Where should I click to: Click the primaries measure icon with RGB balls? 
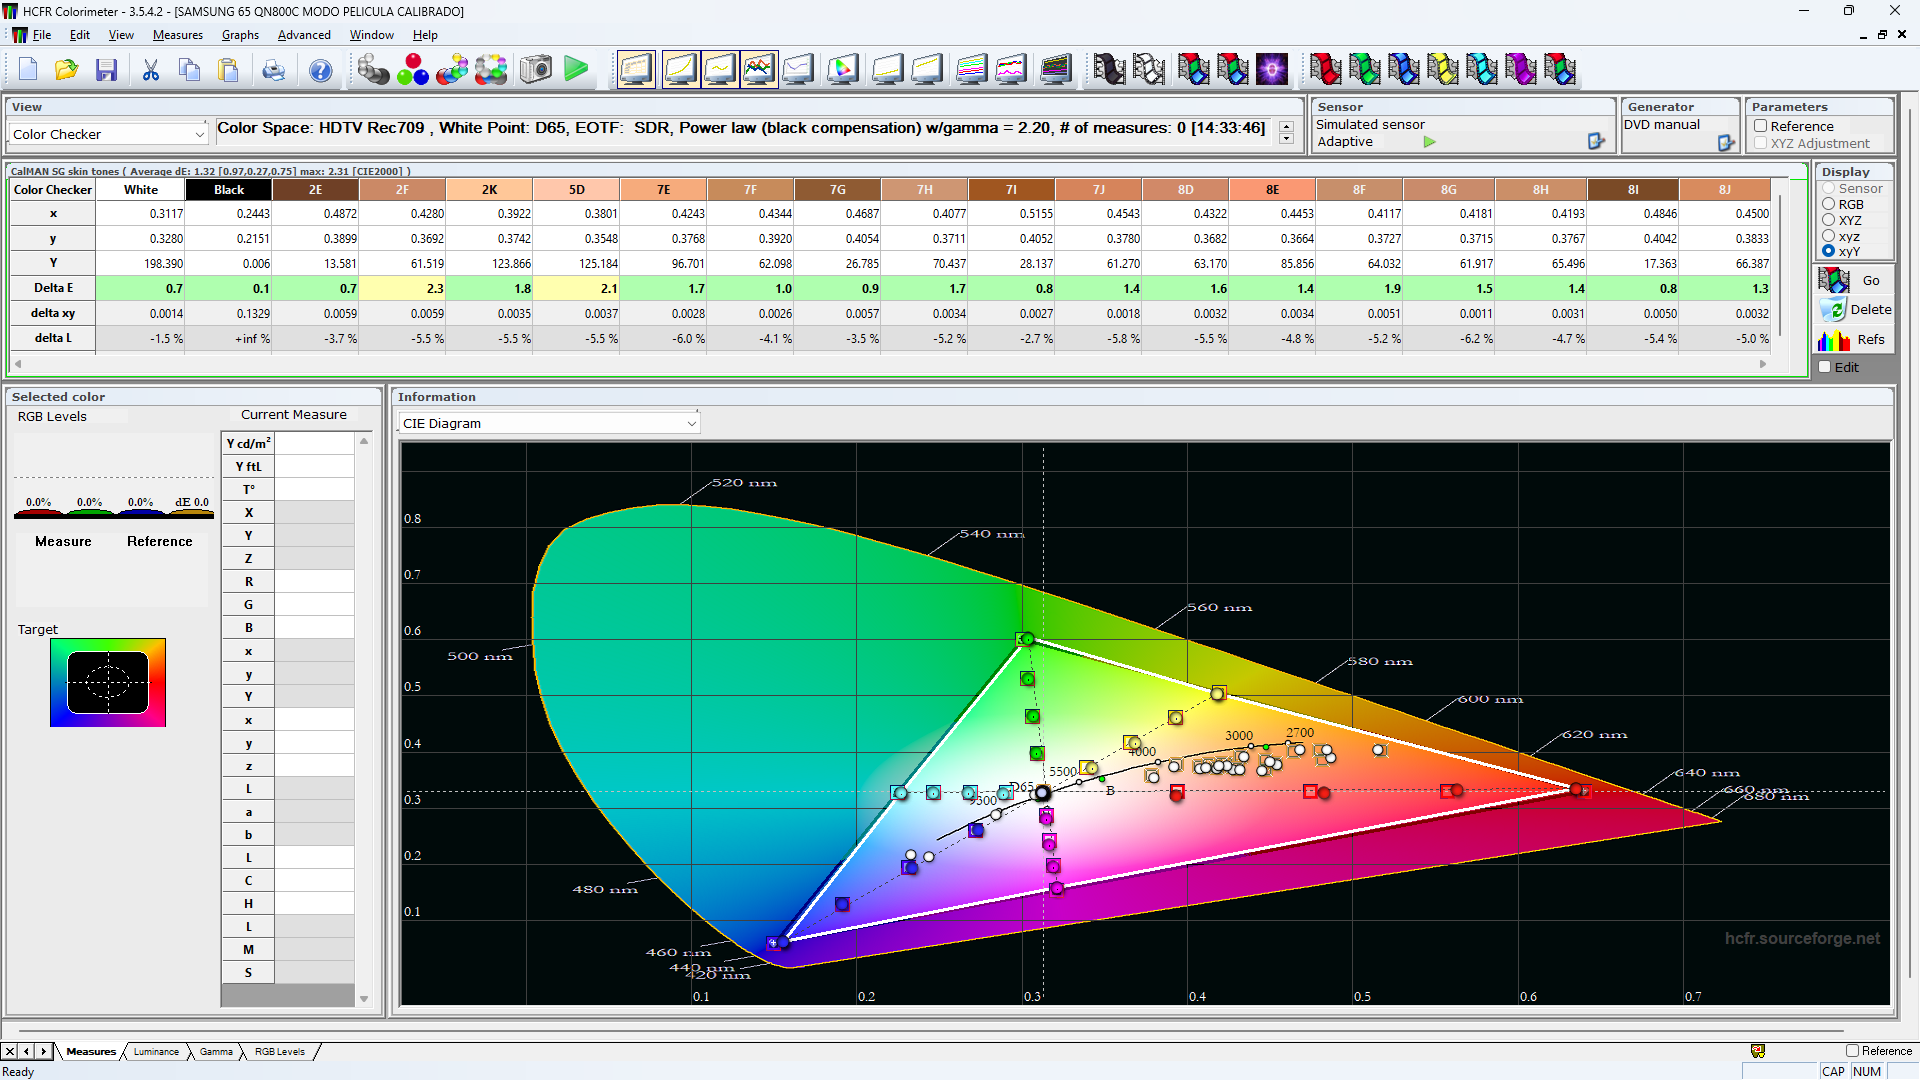click(x=413, y=69)
